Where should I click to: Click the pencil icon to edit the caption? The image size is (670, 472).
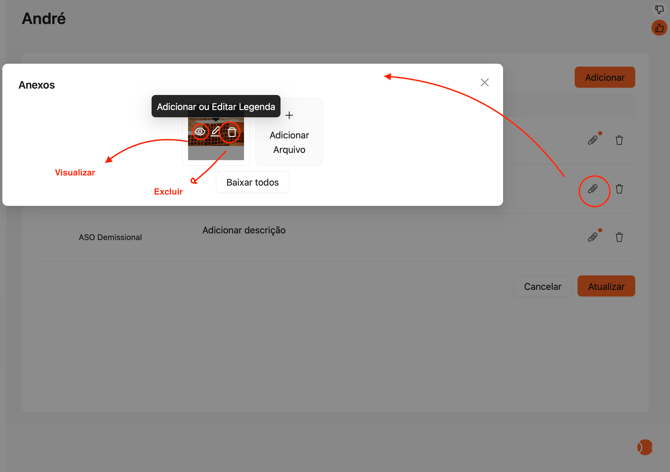(x=216, y=132)
